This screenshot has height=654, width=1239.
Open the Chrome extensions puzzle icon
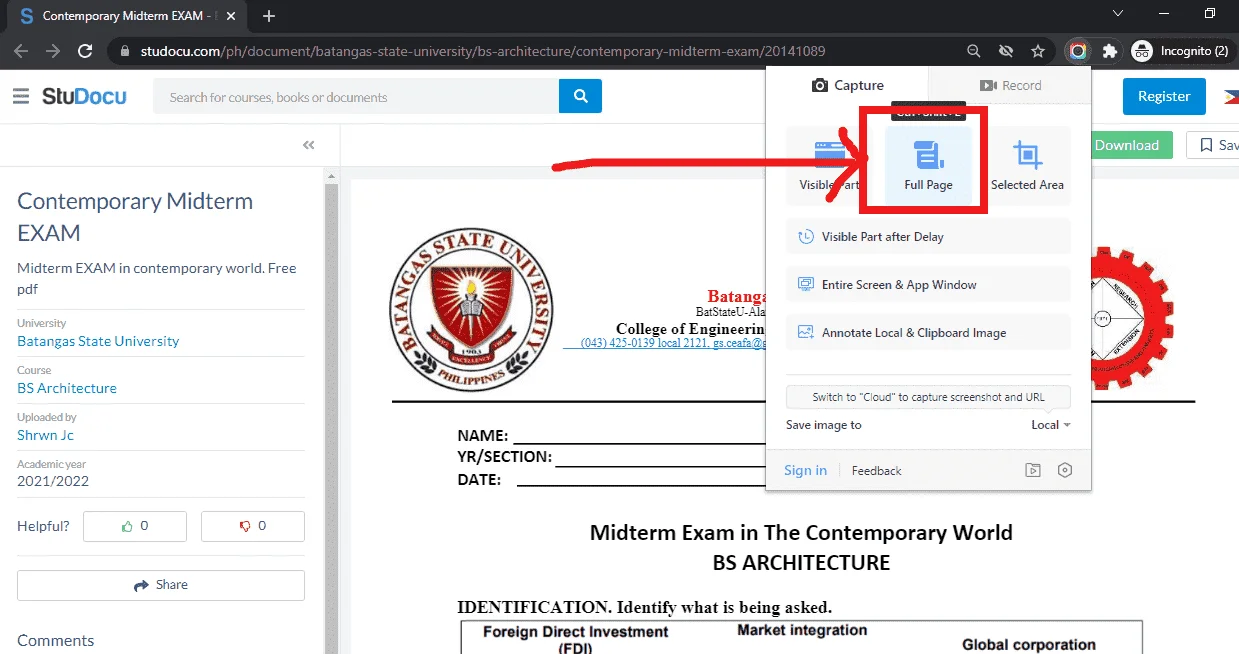click(1109, 51)
